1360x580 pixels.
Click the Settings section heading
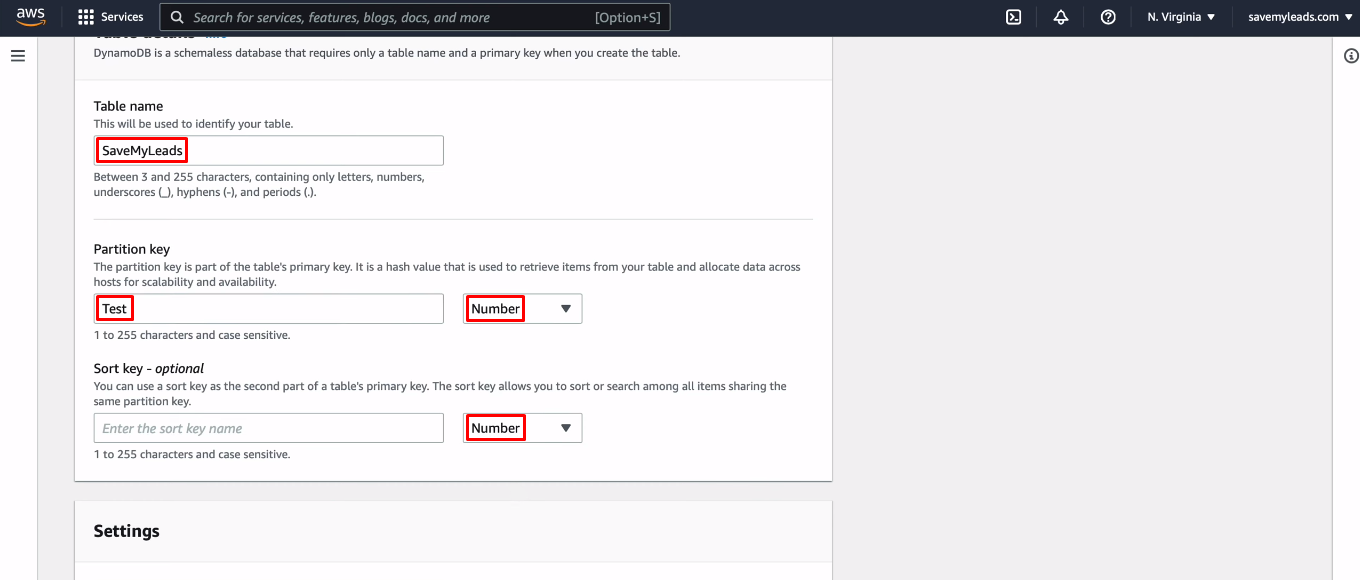pos(126,531)
